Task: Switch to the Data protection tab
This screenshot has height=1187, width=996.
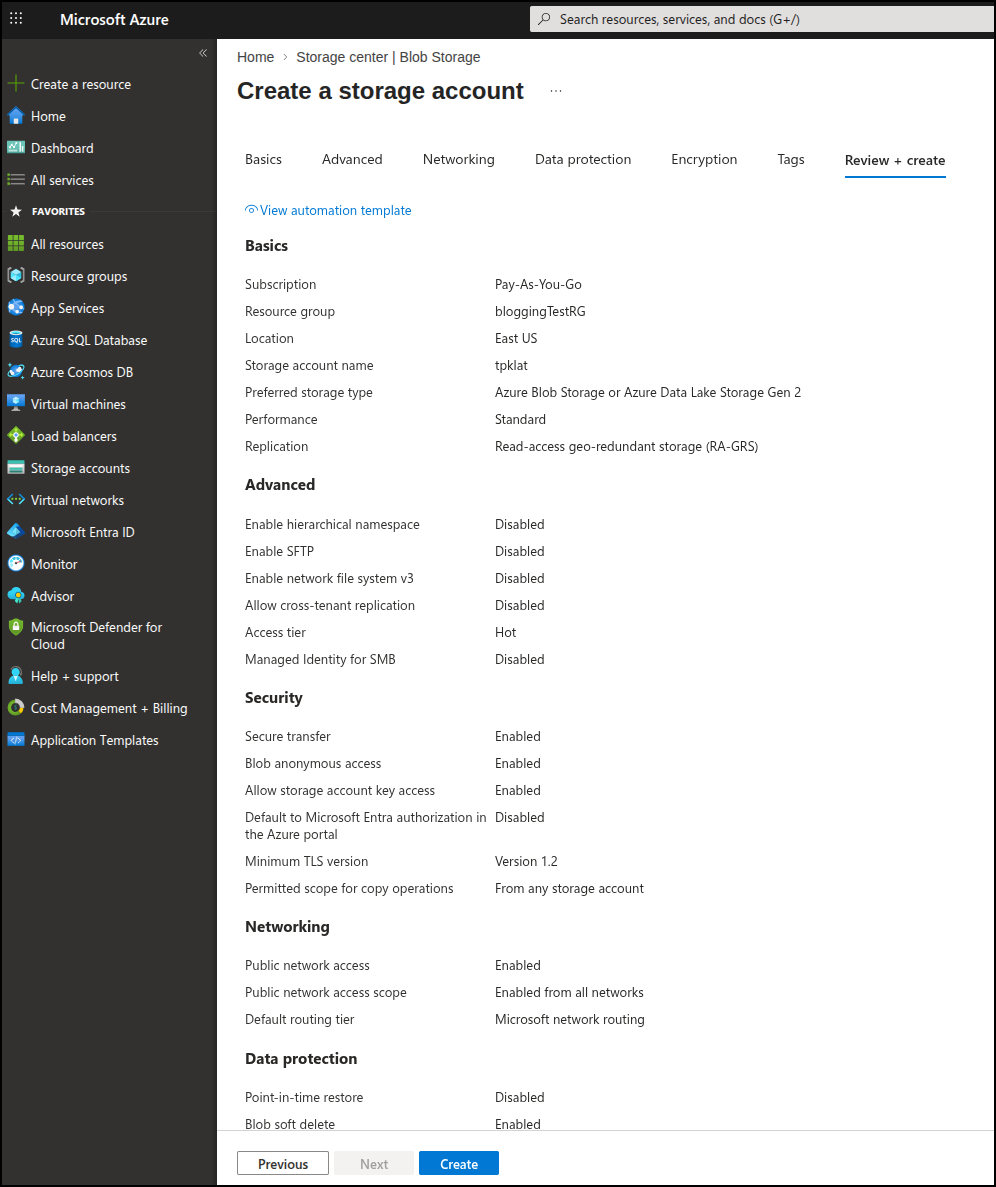Action: 583,159
